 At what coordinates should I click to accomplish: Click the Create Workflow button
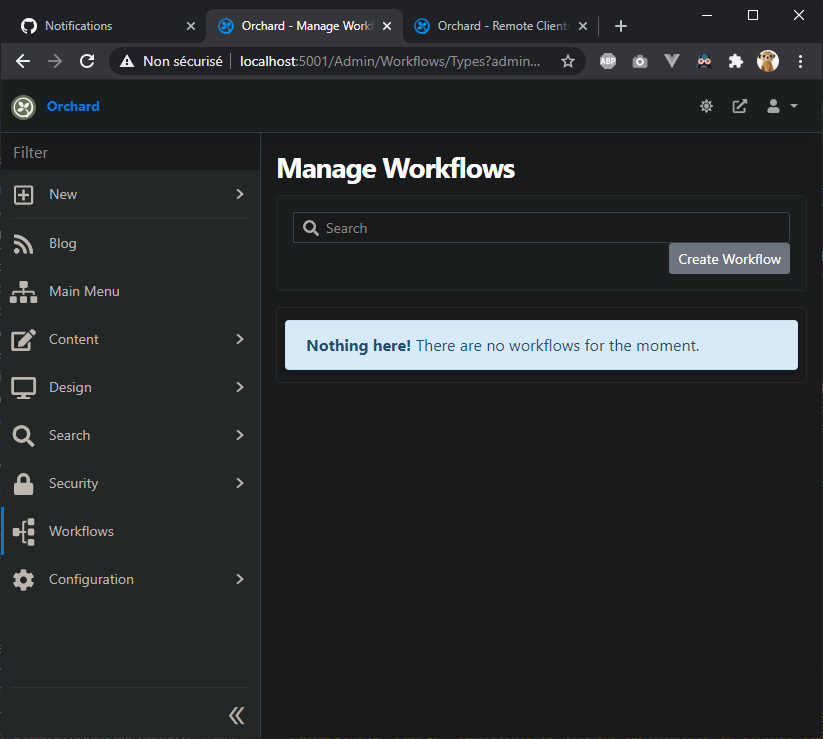[x=729, y=258]
